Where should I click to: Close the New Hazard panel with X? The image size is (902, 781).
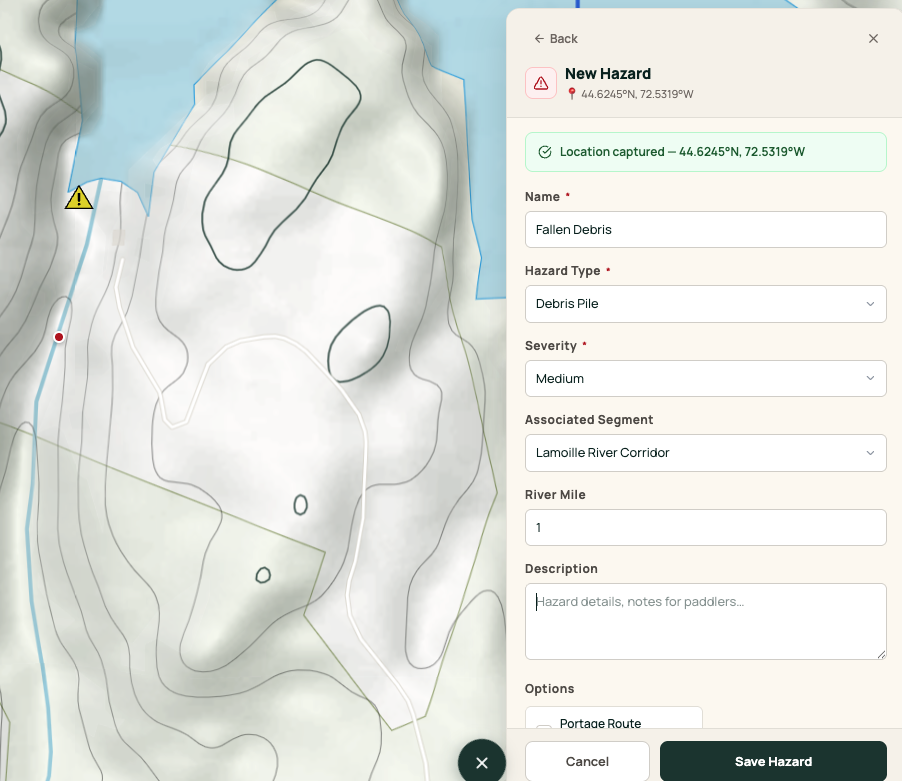873,39
